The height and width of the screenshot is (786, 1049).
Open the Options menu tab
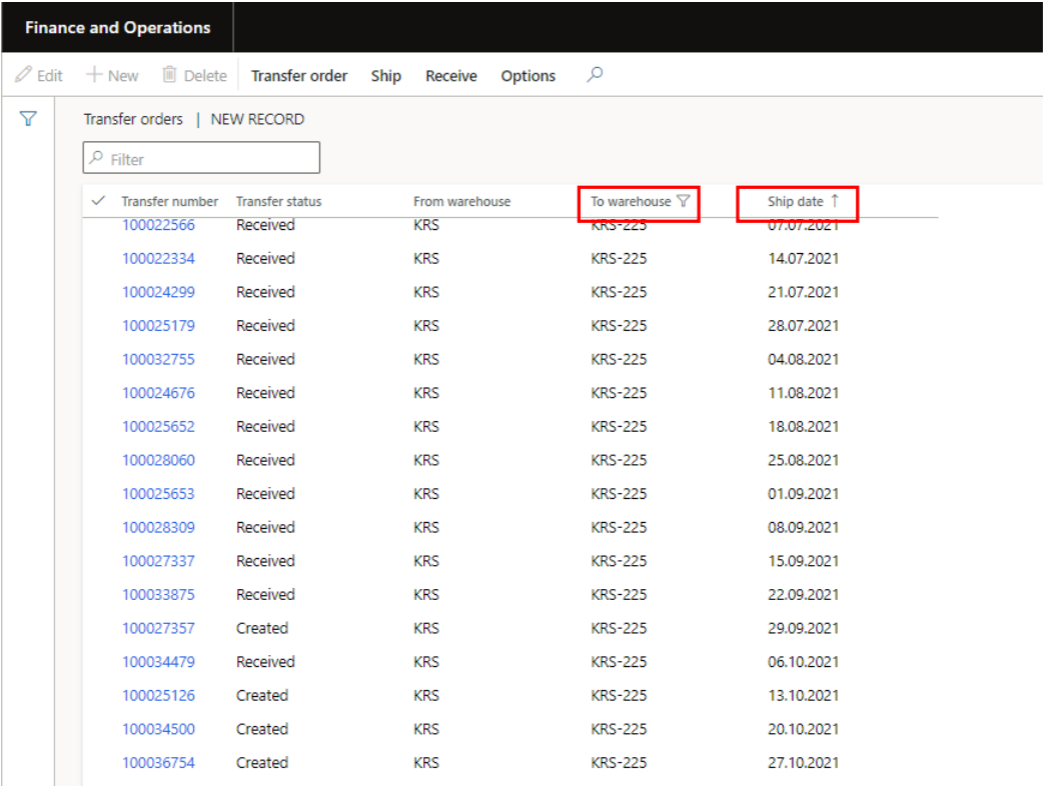coord(528,76)
